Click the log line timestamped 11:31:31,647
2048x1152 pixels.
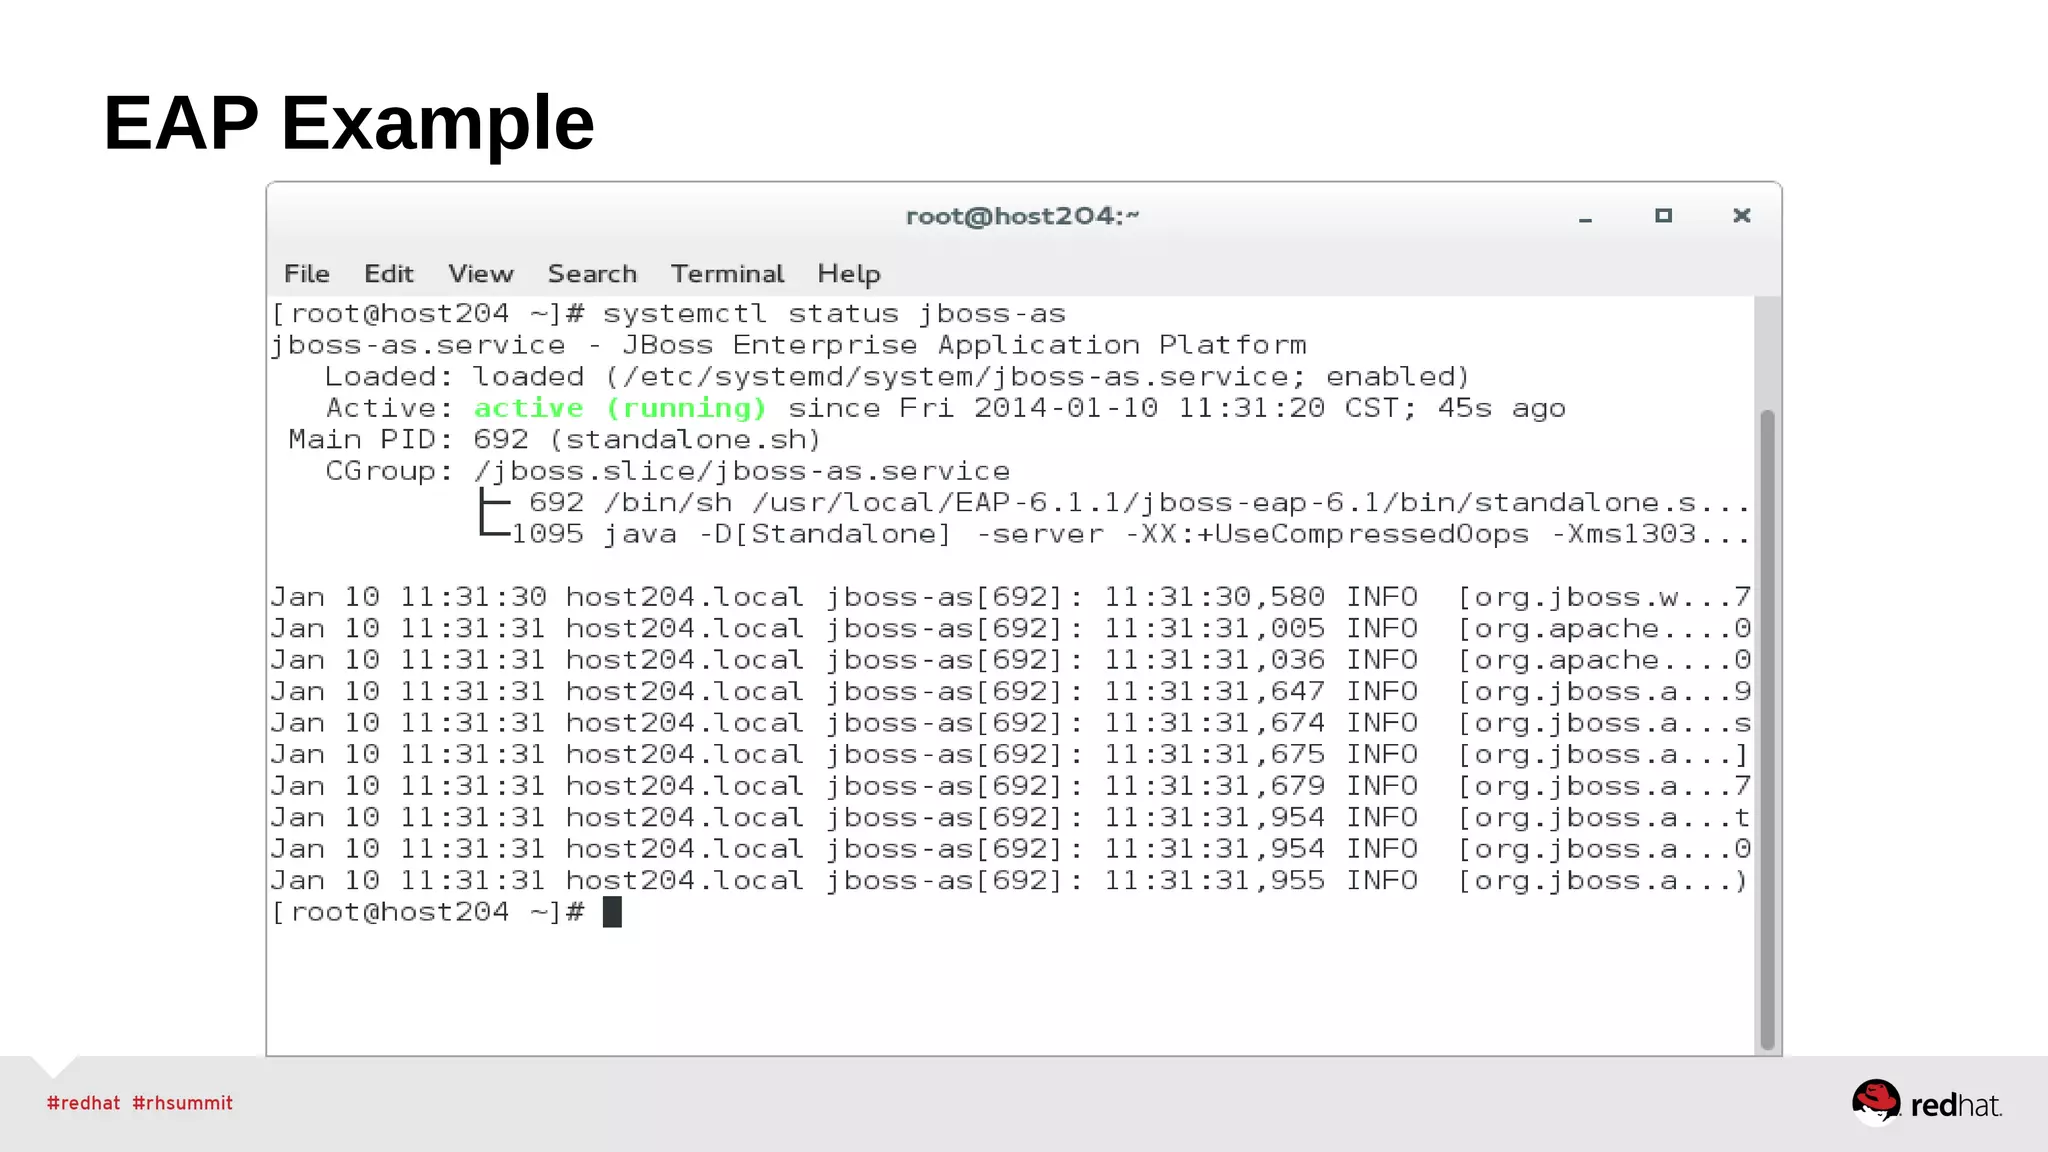(1011, 692)
